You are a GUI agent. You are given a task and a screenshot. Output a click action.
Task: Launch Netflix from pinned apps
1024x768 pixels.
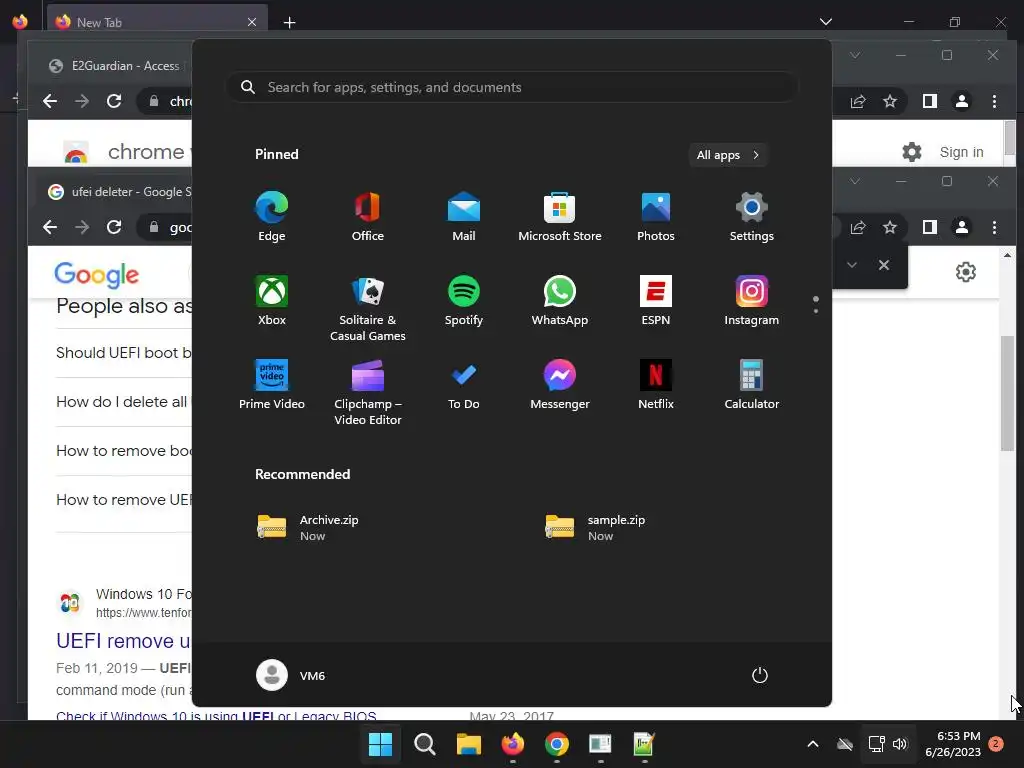(656, 385)
